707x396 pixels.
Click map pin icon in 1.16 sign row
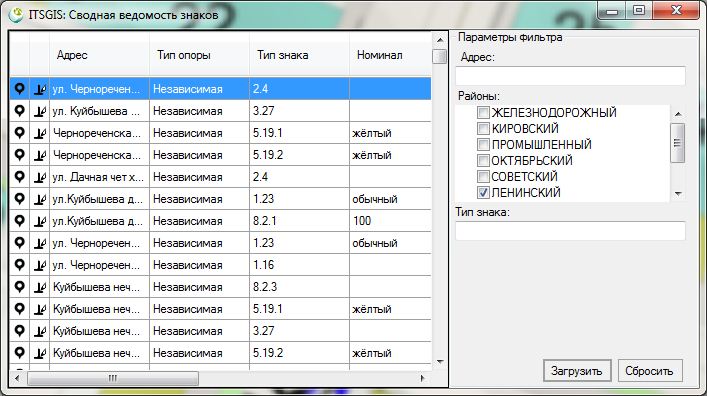point(19,264)
